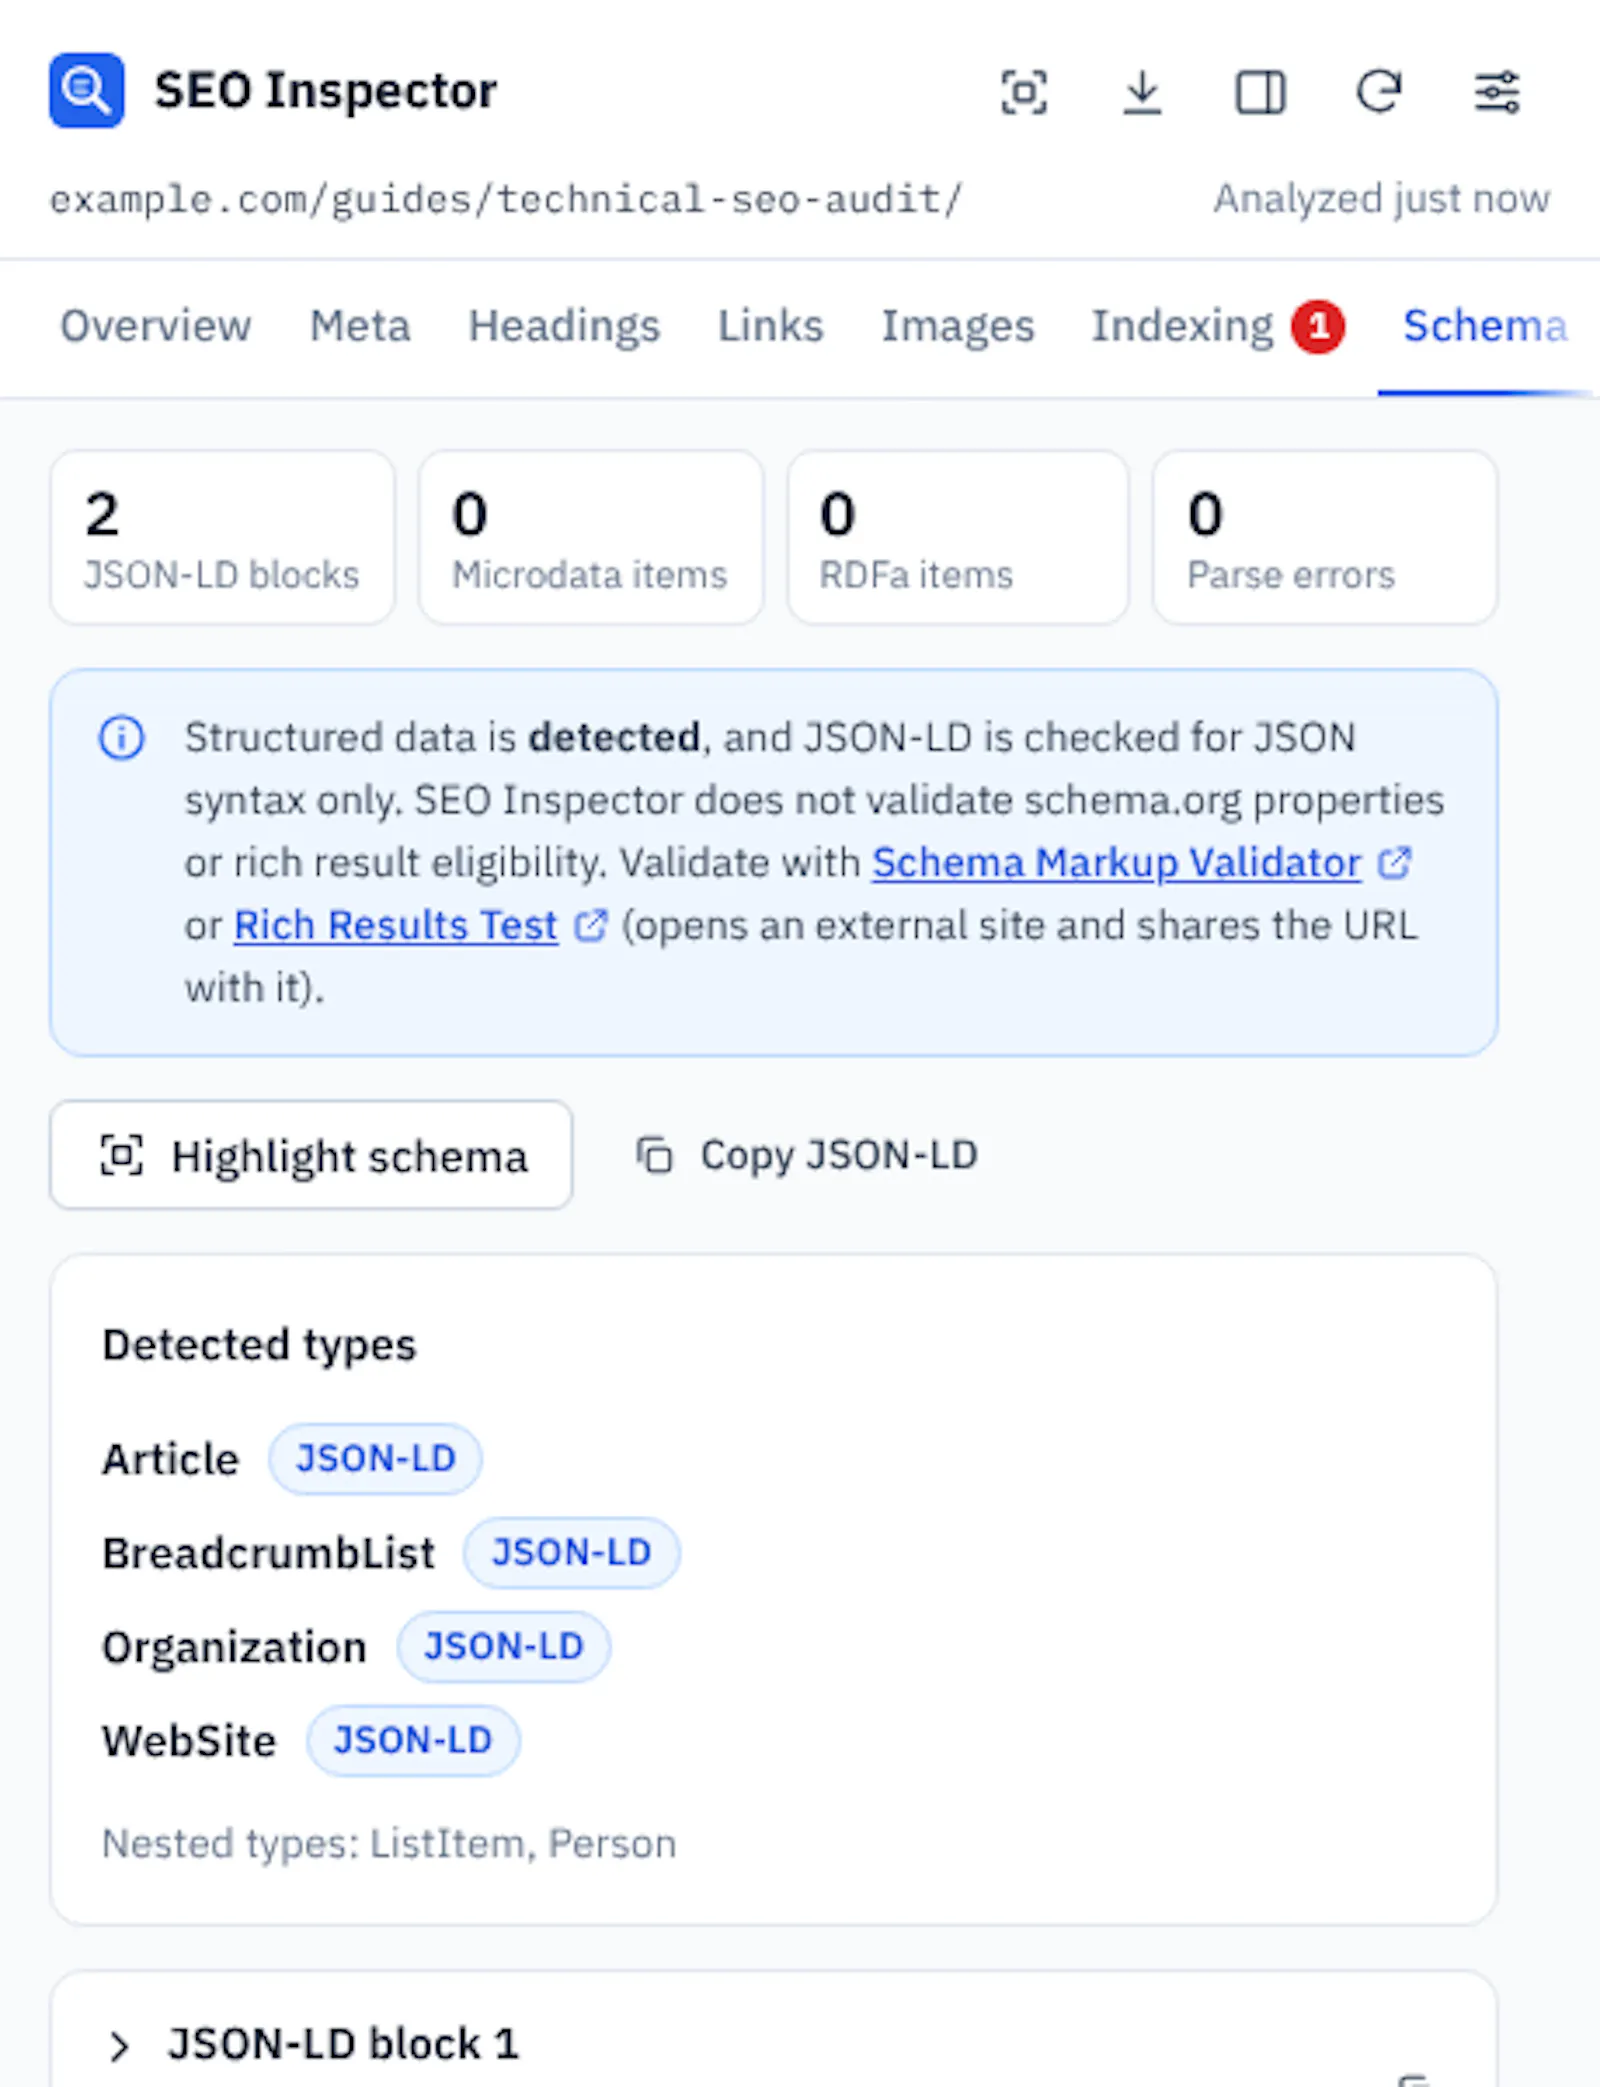Click the JSON-LD badge next to BreadcrumbList
Image resolution: width=1600 pixels, height=2087 pixels.
[571, 1553]
